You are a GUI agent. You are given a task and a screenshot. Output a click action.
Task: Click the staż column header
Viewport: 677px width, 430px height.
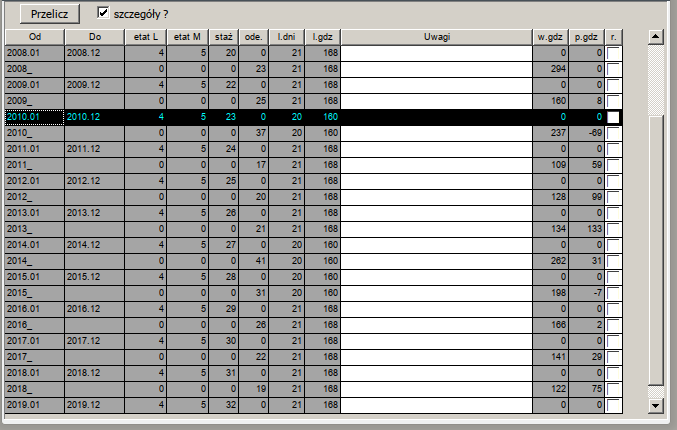(223, 37)
